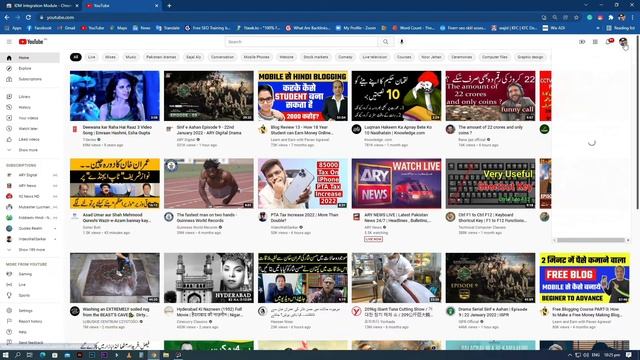Open Free Blog course thumbnail
The image size is (640, 360).
pos(584,278)
